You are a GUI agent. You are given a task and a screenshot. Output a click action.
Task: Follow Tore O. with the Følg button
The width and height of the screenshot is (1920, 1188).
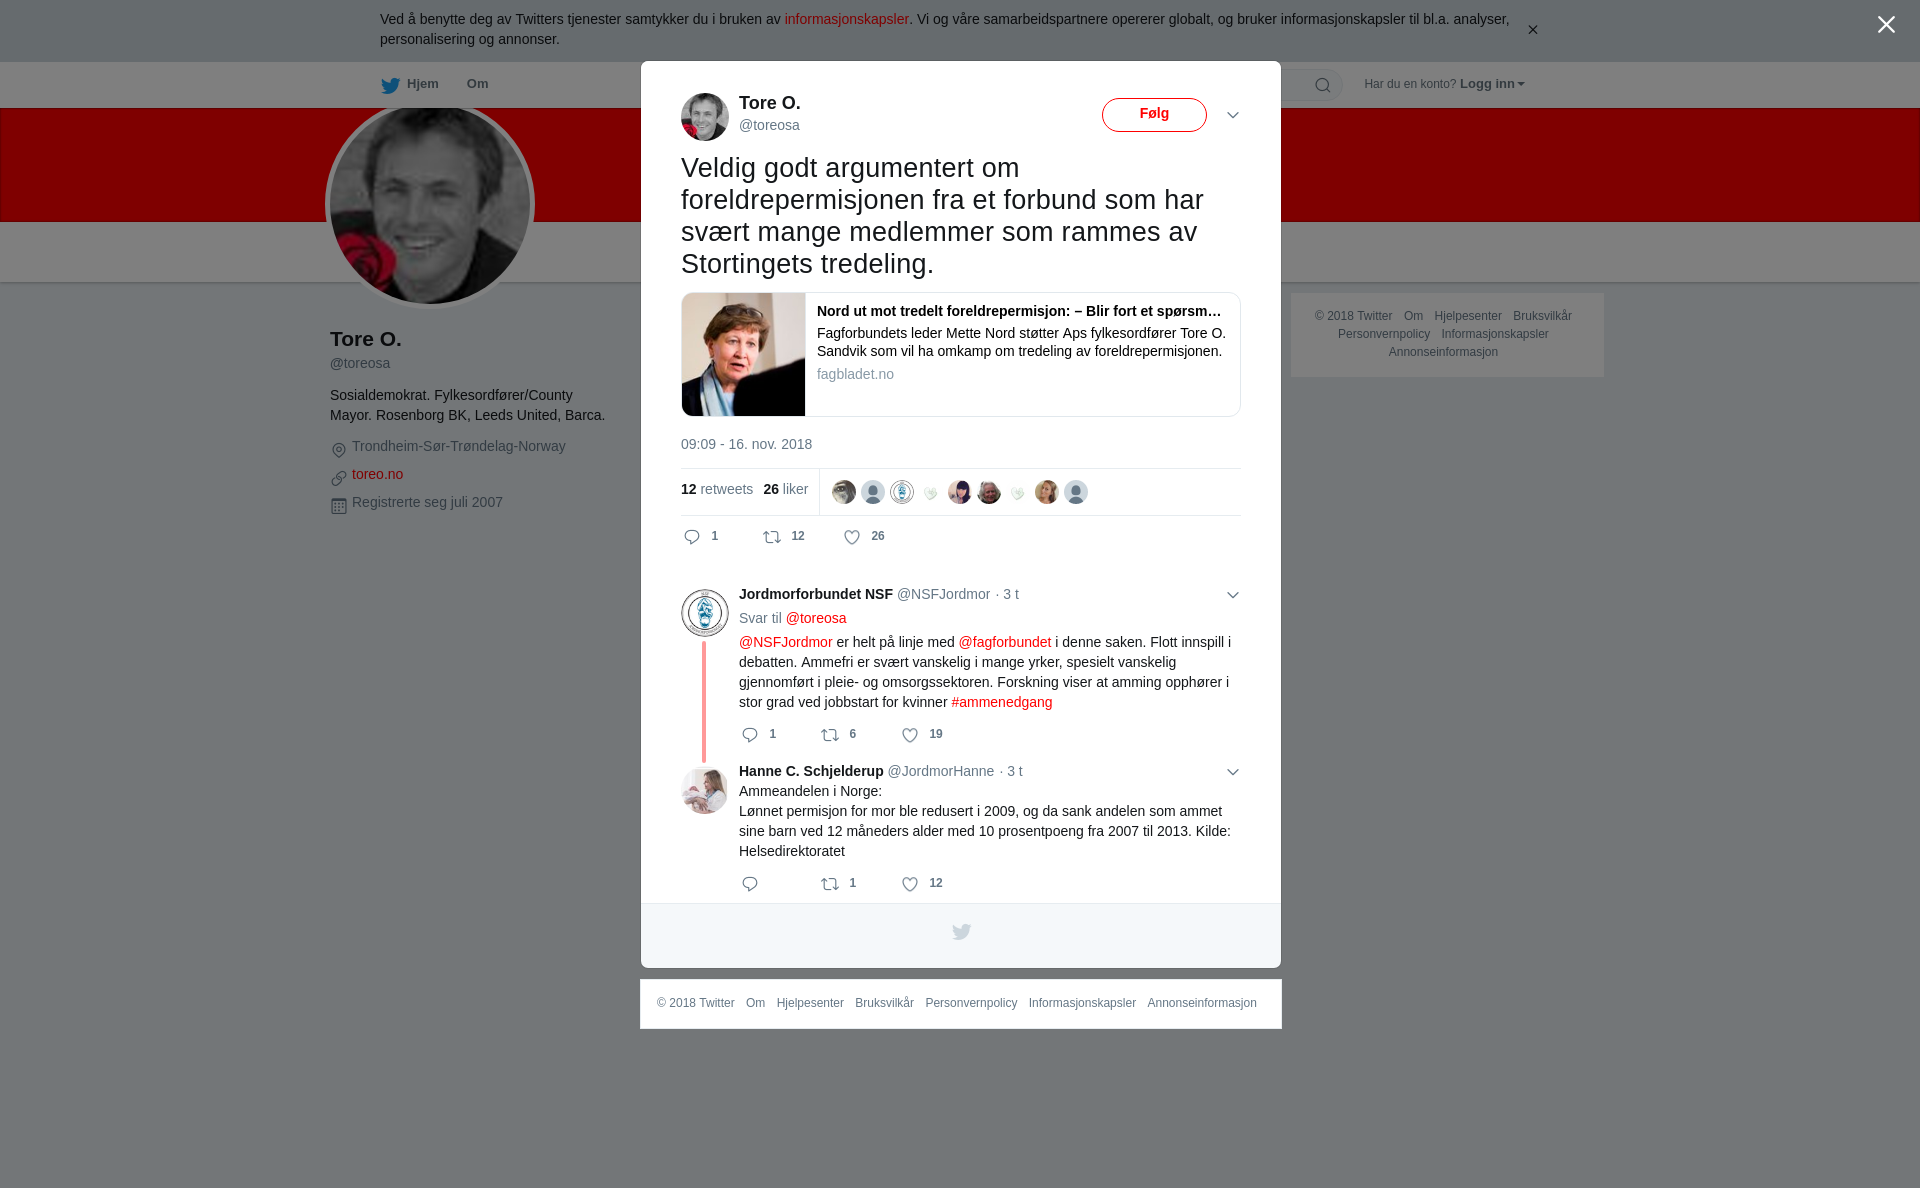tap(1154, 115)
